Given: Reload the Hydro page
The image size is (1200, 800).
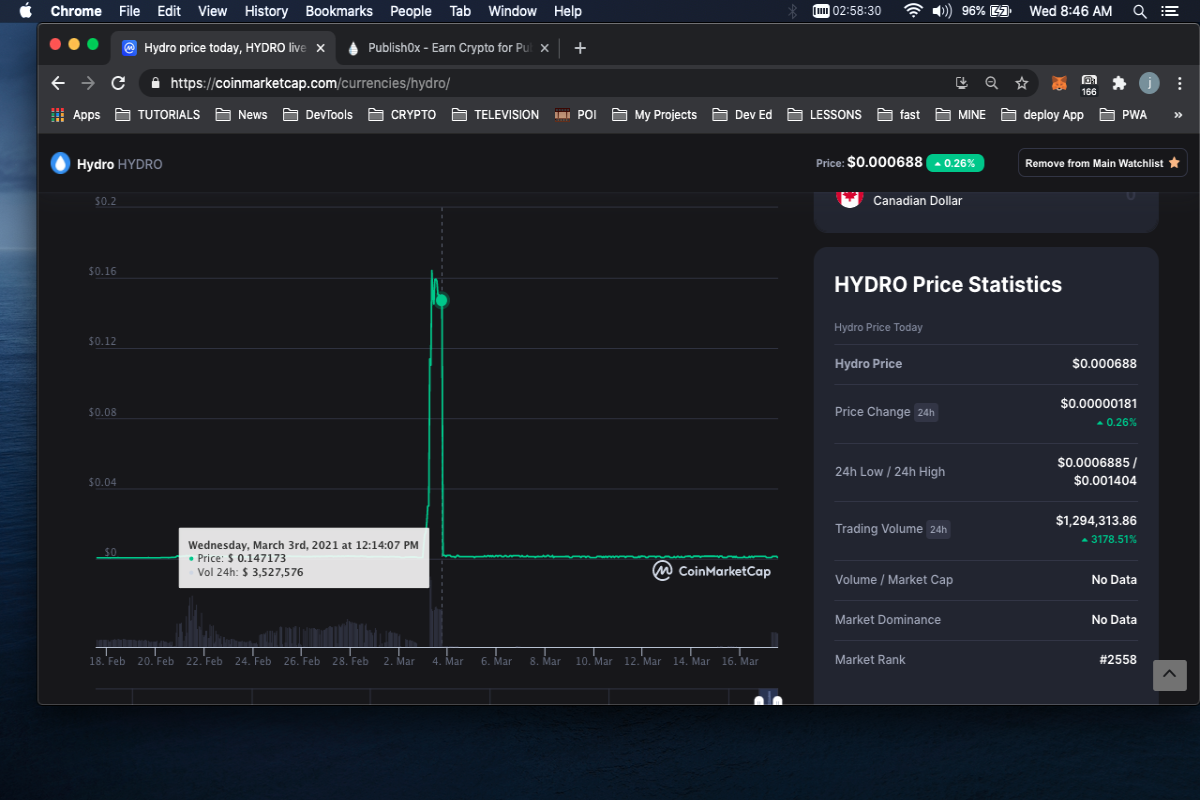Looking at the screenshot, I should [x=118, y=83].
